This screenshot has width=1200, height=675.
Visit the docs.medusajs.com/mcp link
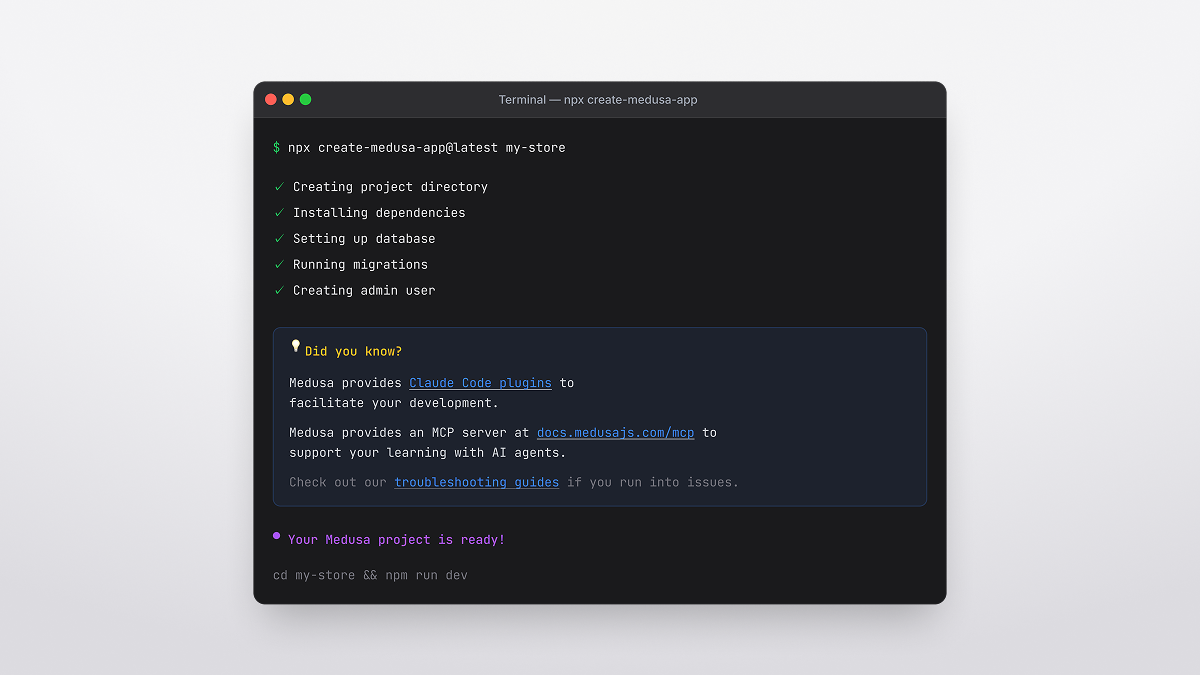[x=615, y=432]
